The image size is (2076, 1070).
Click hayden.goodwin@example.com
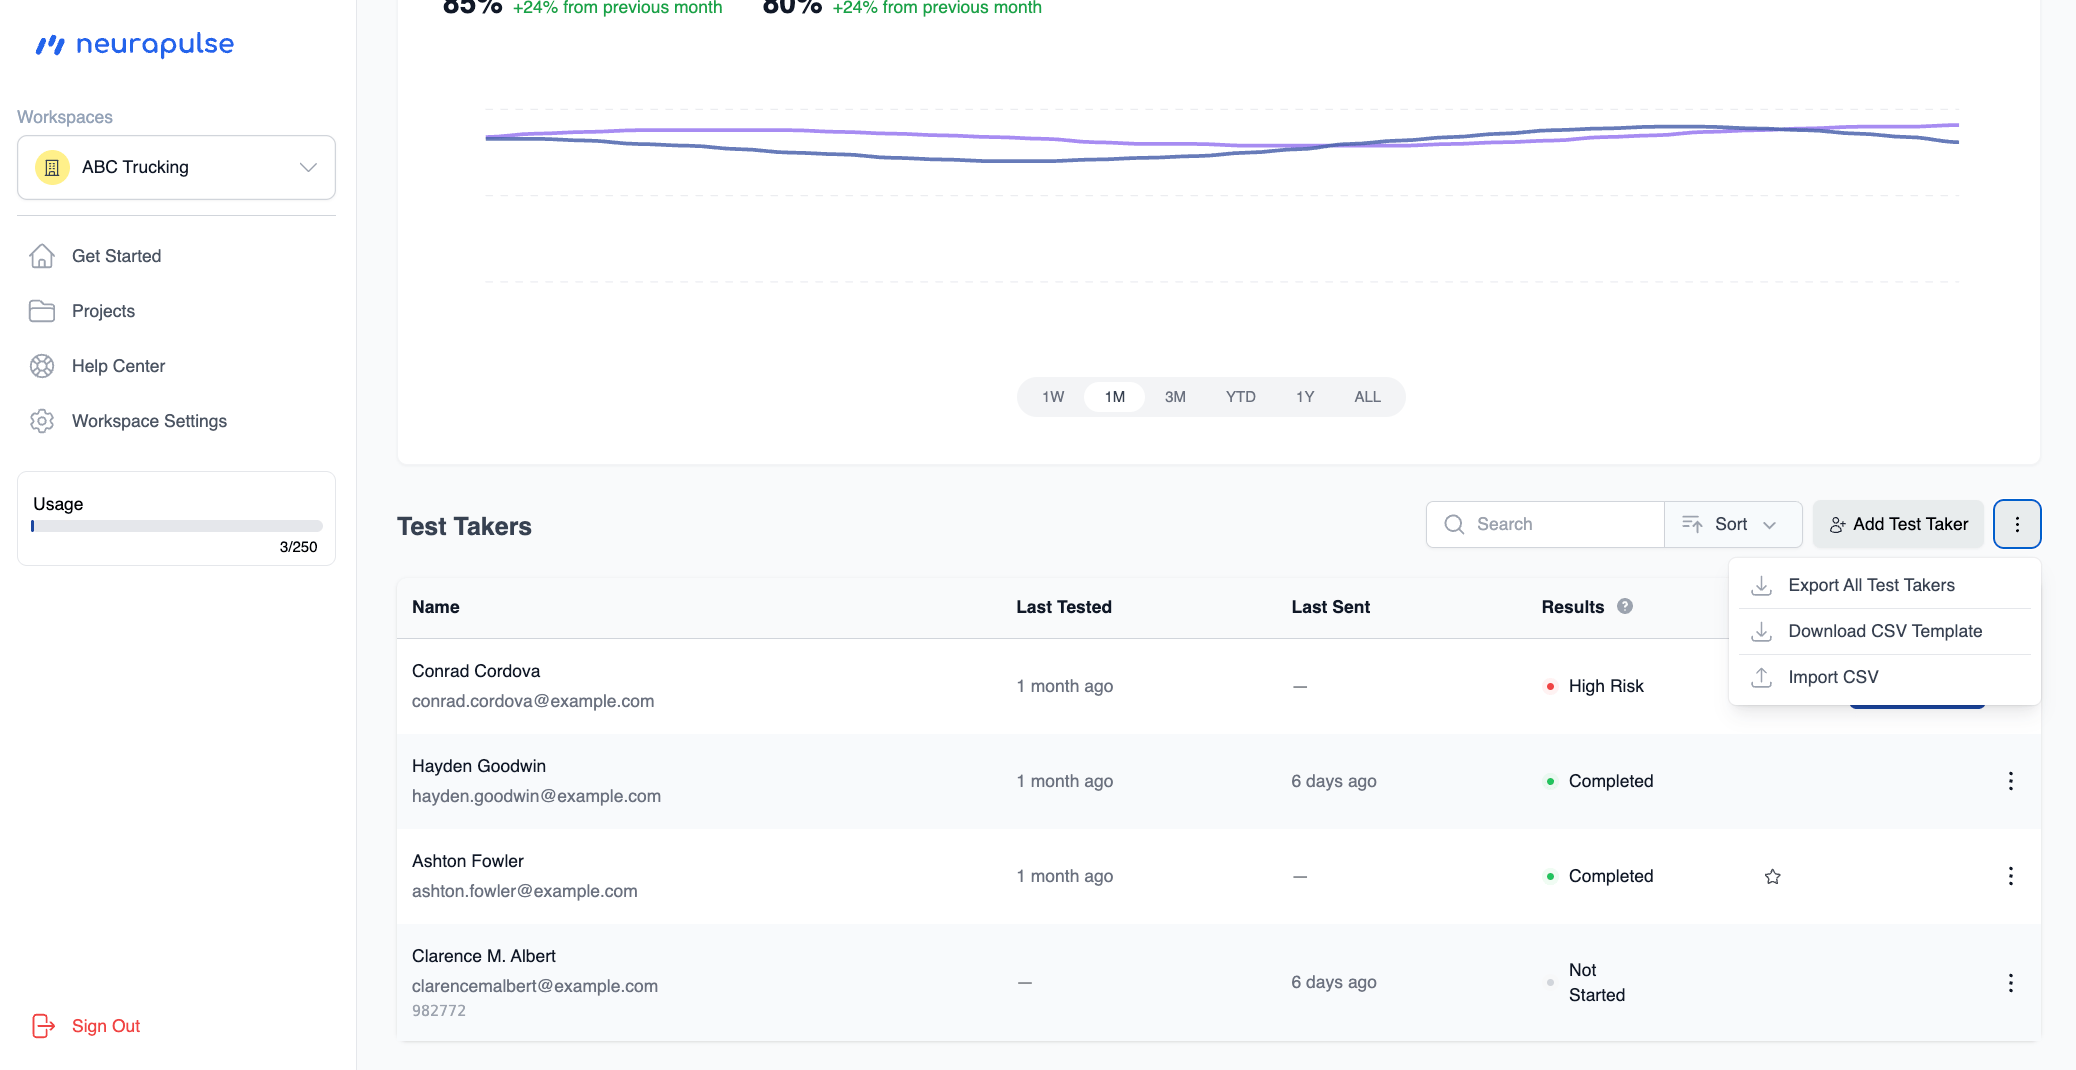pyautogui.click(x=536, y=796)
